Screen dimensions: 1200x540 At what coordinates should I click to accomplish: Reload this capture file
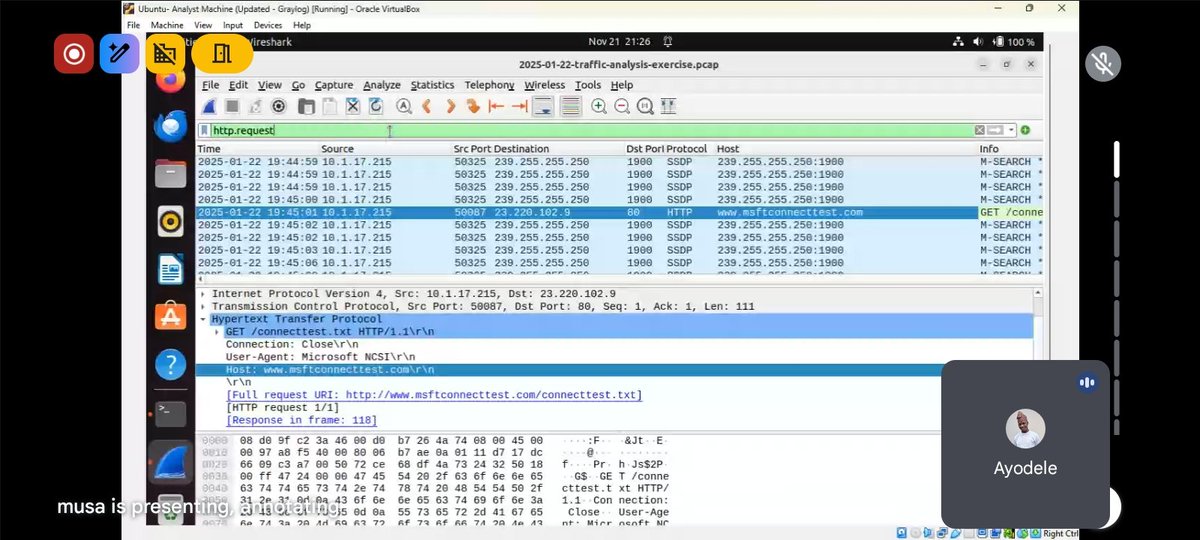pos(376,106)
